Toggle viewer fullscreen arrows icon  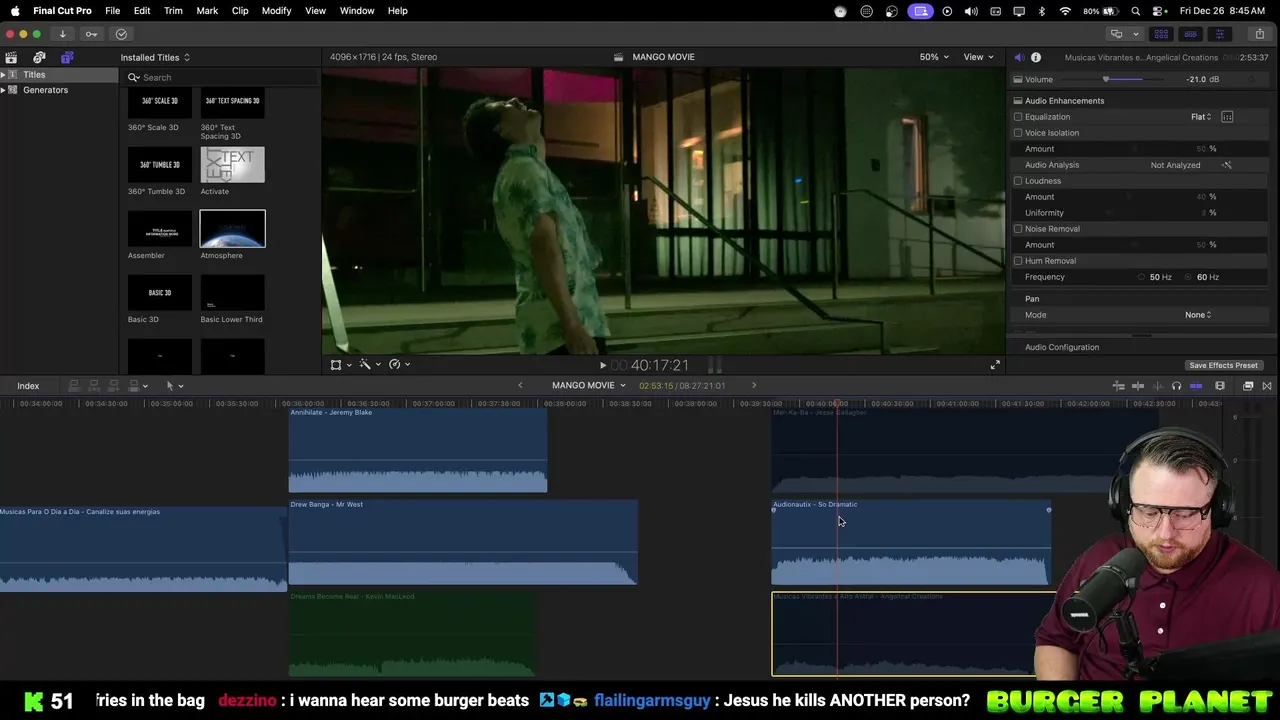tap(995, 365)
